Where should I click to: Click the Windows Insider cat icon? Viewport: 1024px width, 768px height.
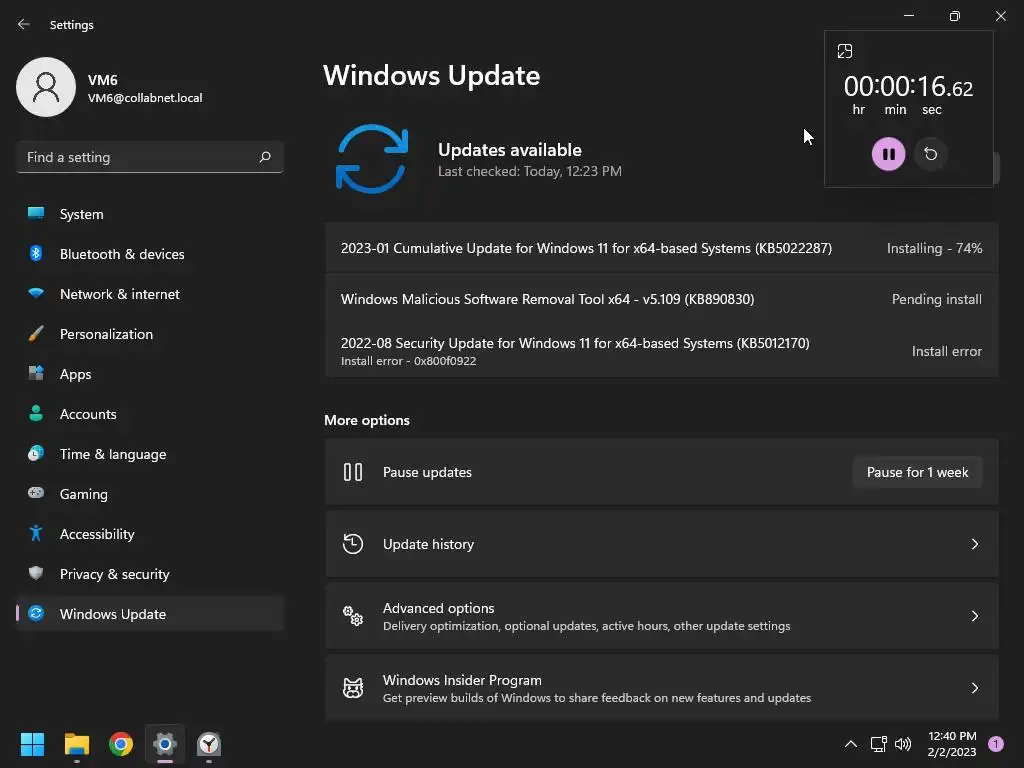(x=353, y=688)
